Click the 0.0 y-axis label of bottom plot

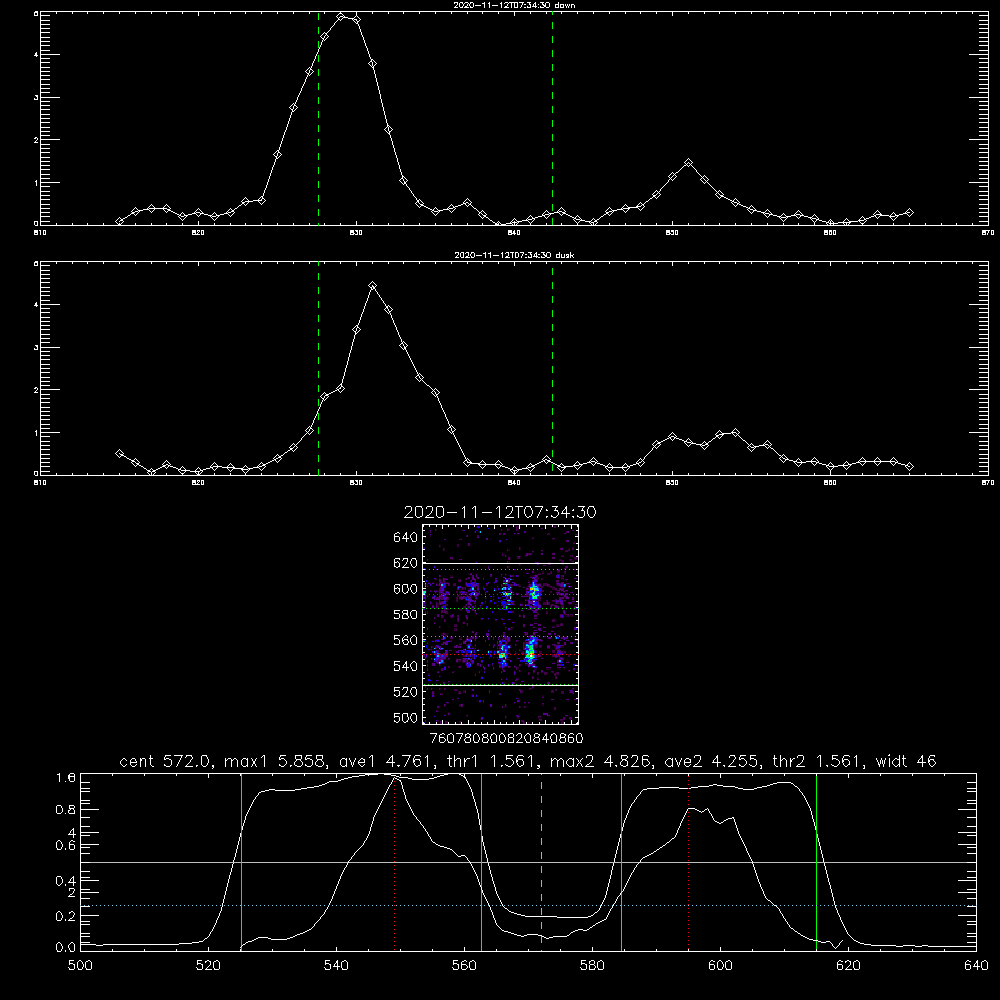[x=66, y=948]
